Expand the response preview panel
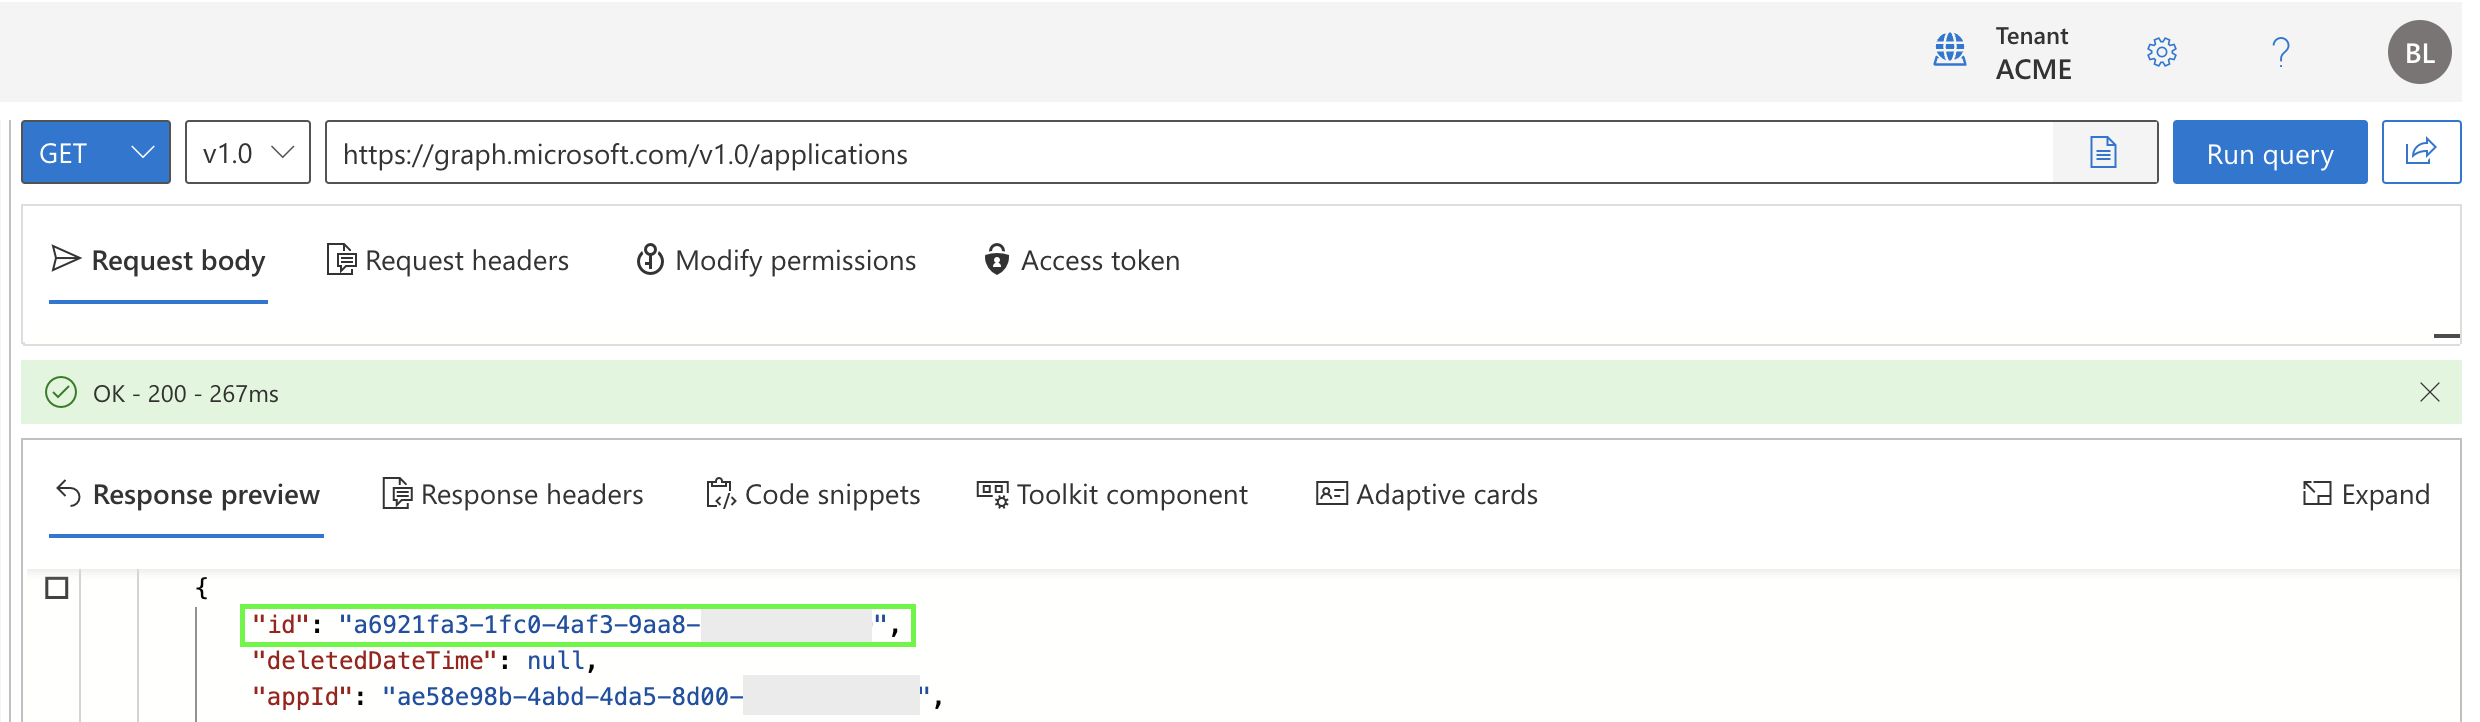2480x722 pixels. (x=2365, y=494)
